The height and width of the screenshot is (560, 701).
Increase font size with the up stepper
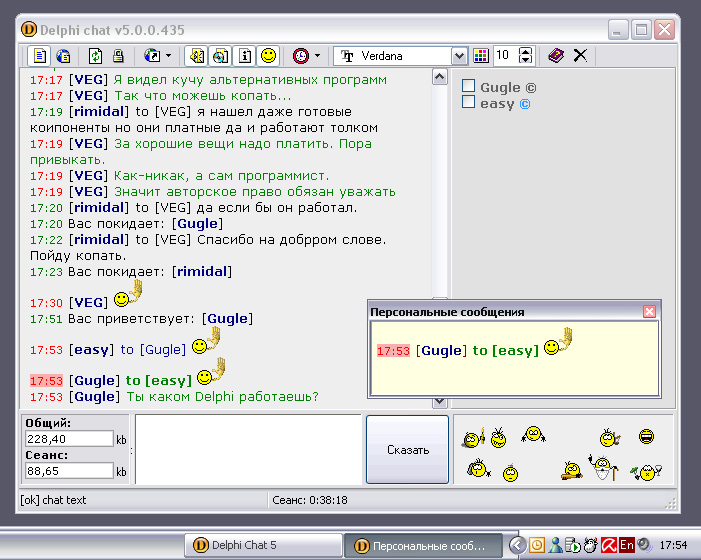point(526,51)
